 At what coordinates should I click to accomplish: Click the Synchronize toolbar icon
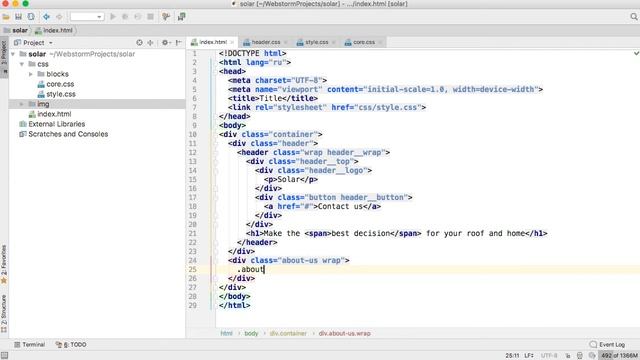tap(31, 17)
